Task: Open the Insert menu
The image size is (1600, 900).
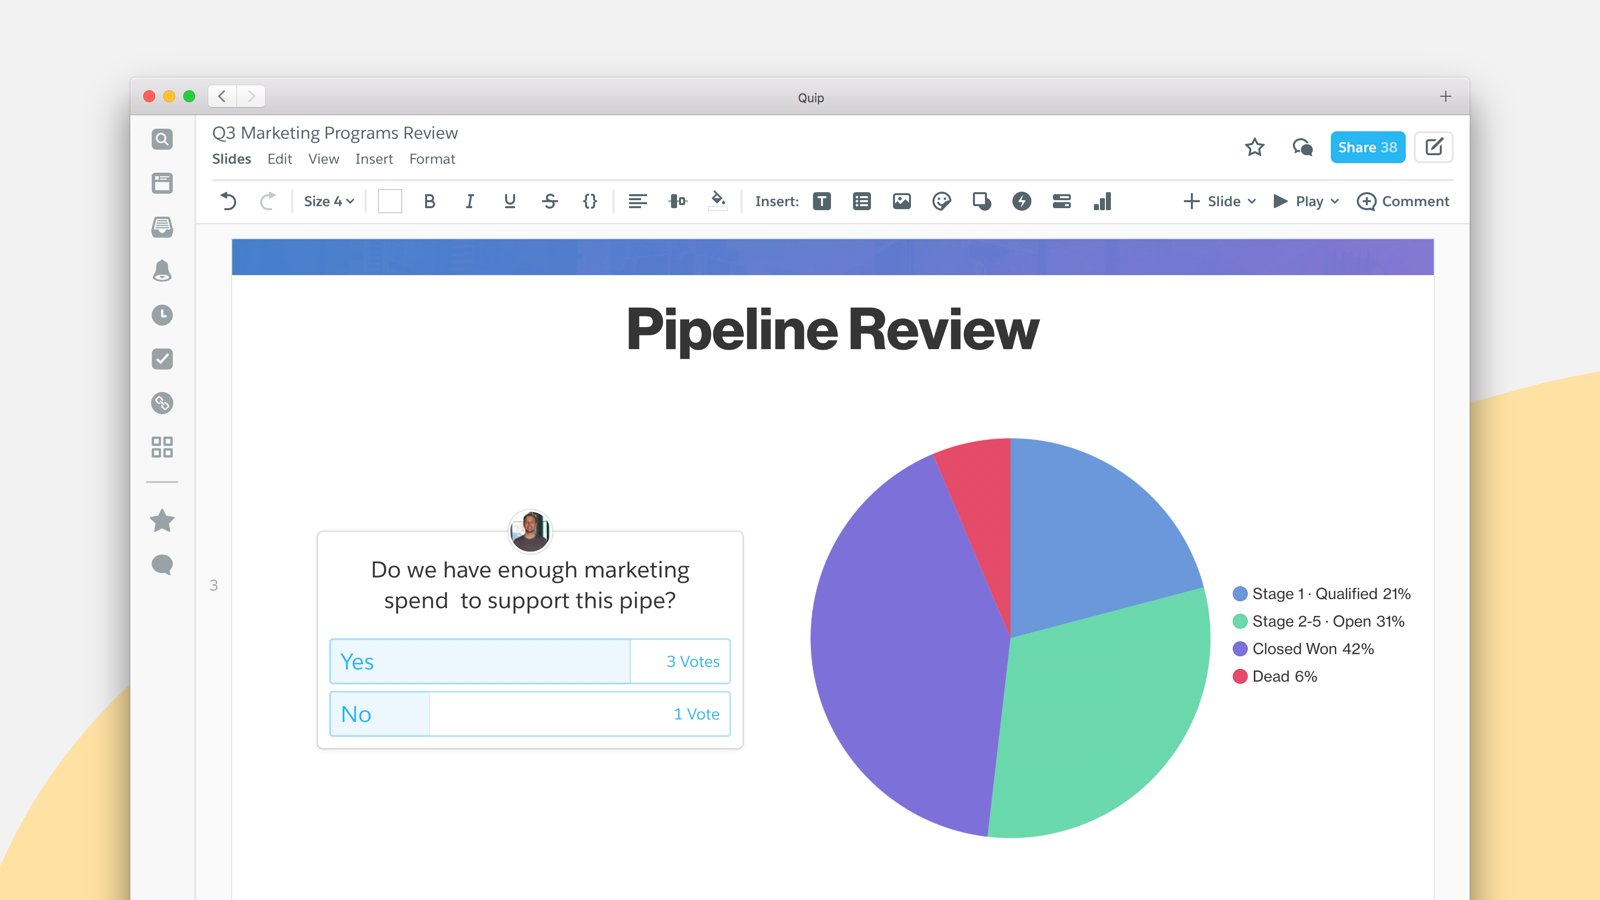Action: (x=374, y=159)
